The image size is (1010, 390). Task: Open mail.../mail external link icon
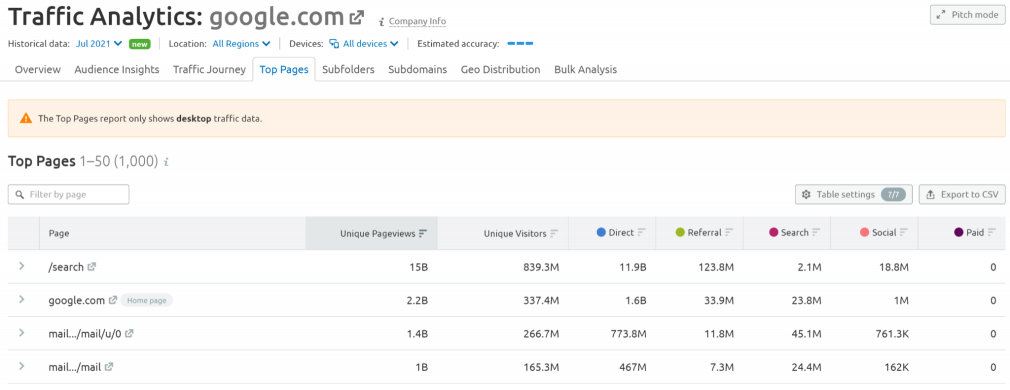click(109, 367)
